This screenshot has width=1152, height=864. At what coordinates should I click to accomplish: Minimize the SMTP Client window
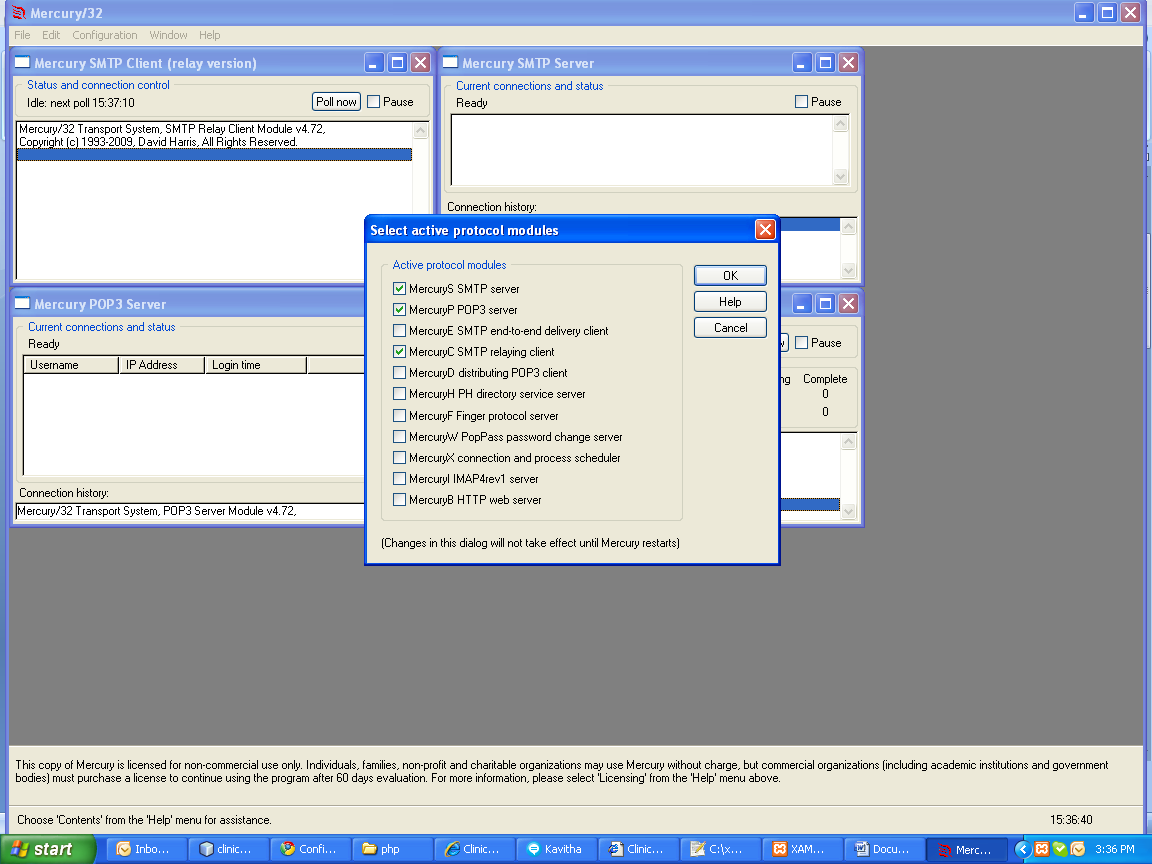pyautogui.click(x=374, y=63)
